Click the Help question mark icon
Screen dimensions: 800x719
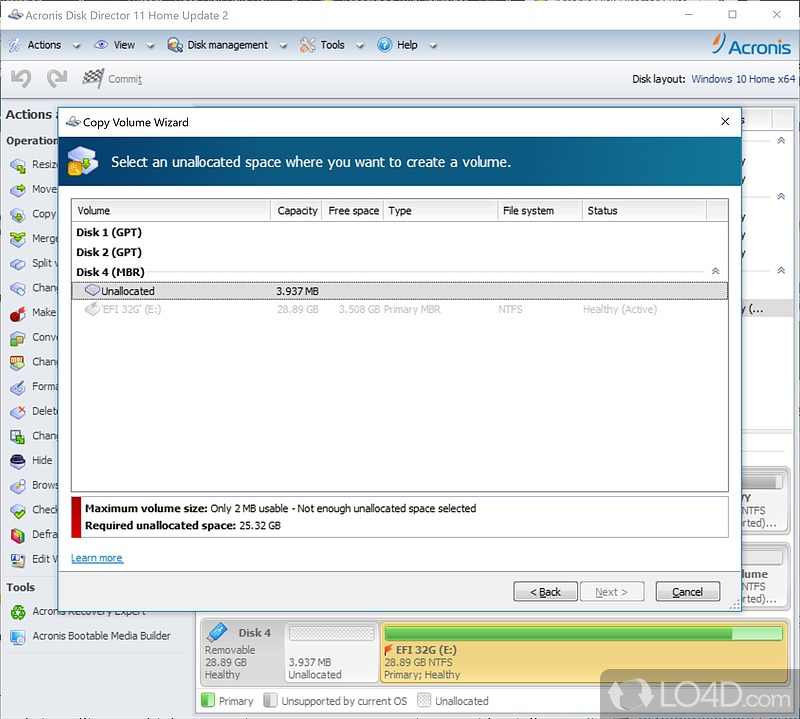coord(385,45)
